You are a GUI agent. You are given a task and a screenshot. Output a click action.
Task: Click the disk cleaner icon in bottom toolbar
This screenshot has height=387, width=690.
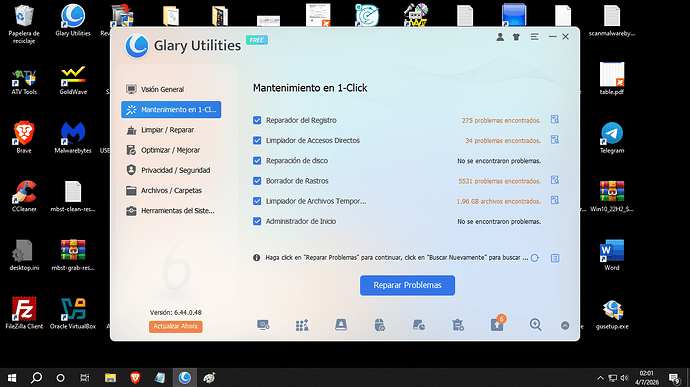click(341, 325)
